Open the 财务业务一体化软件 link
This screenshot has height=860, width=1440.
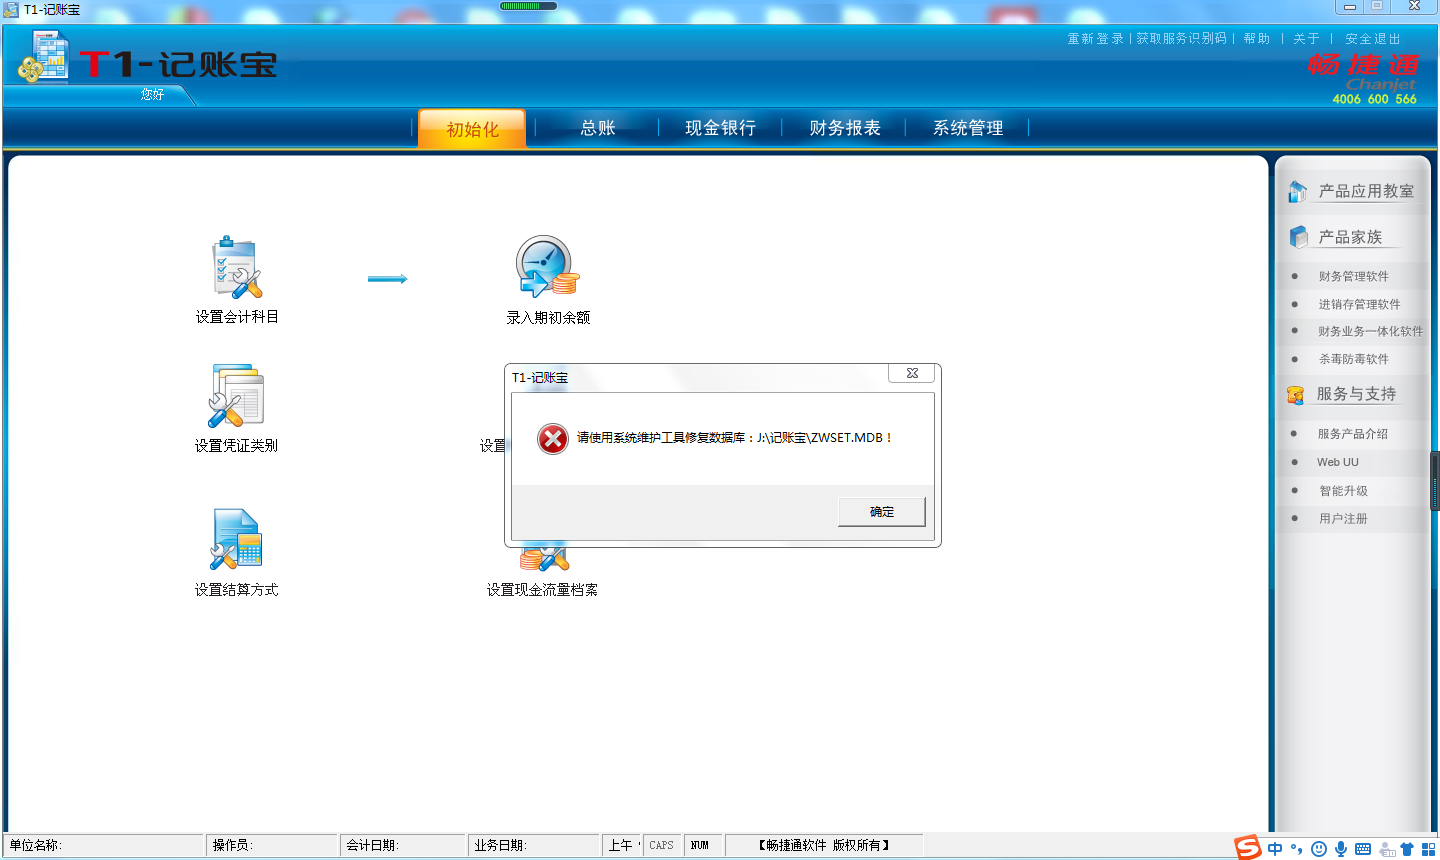[x=1370, y=332]
